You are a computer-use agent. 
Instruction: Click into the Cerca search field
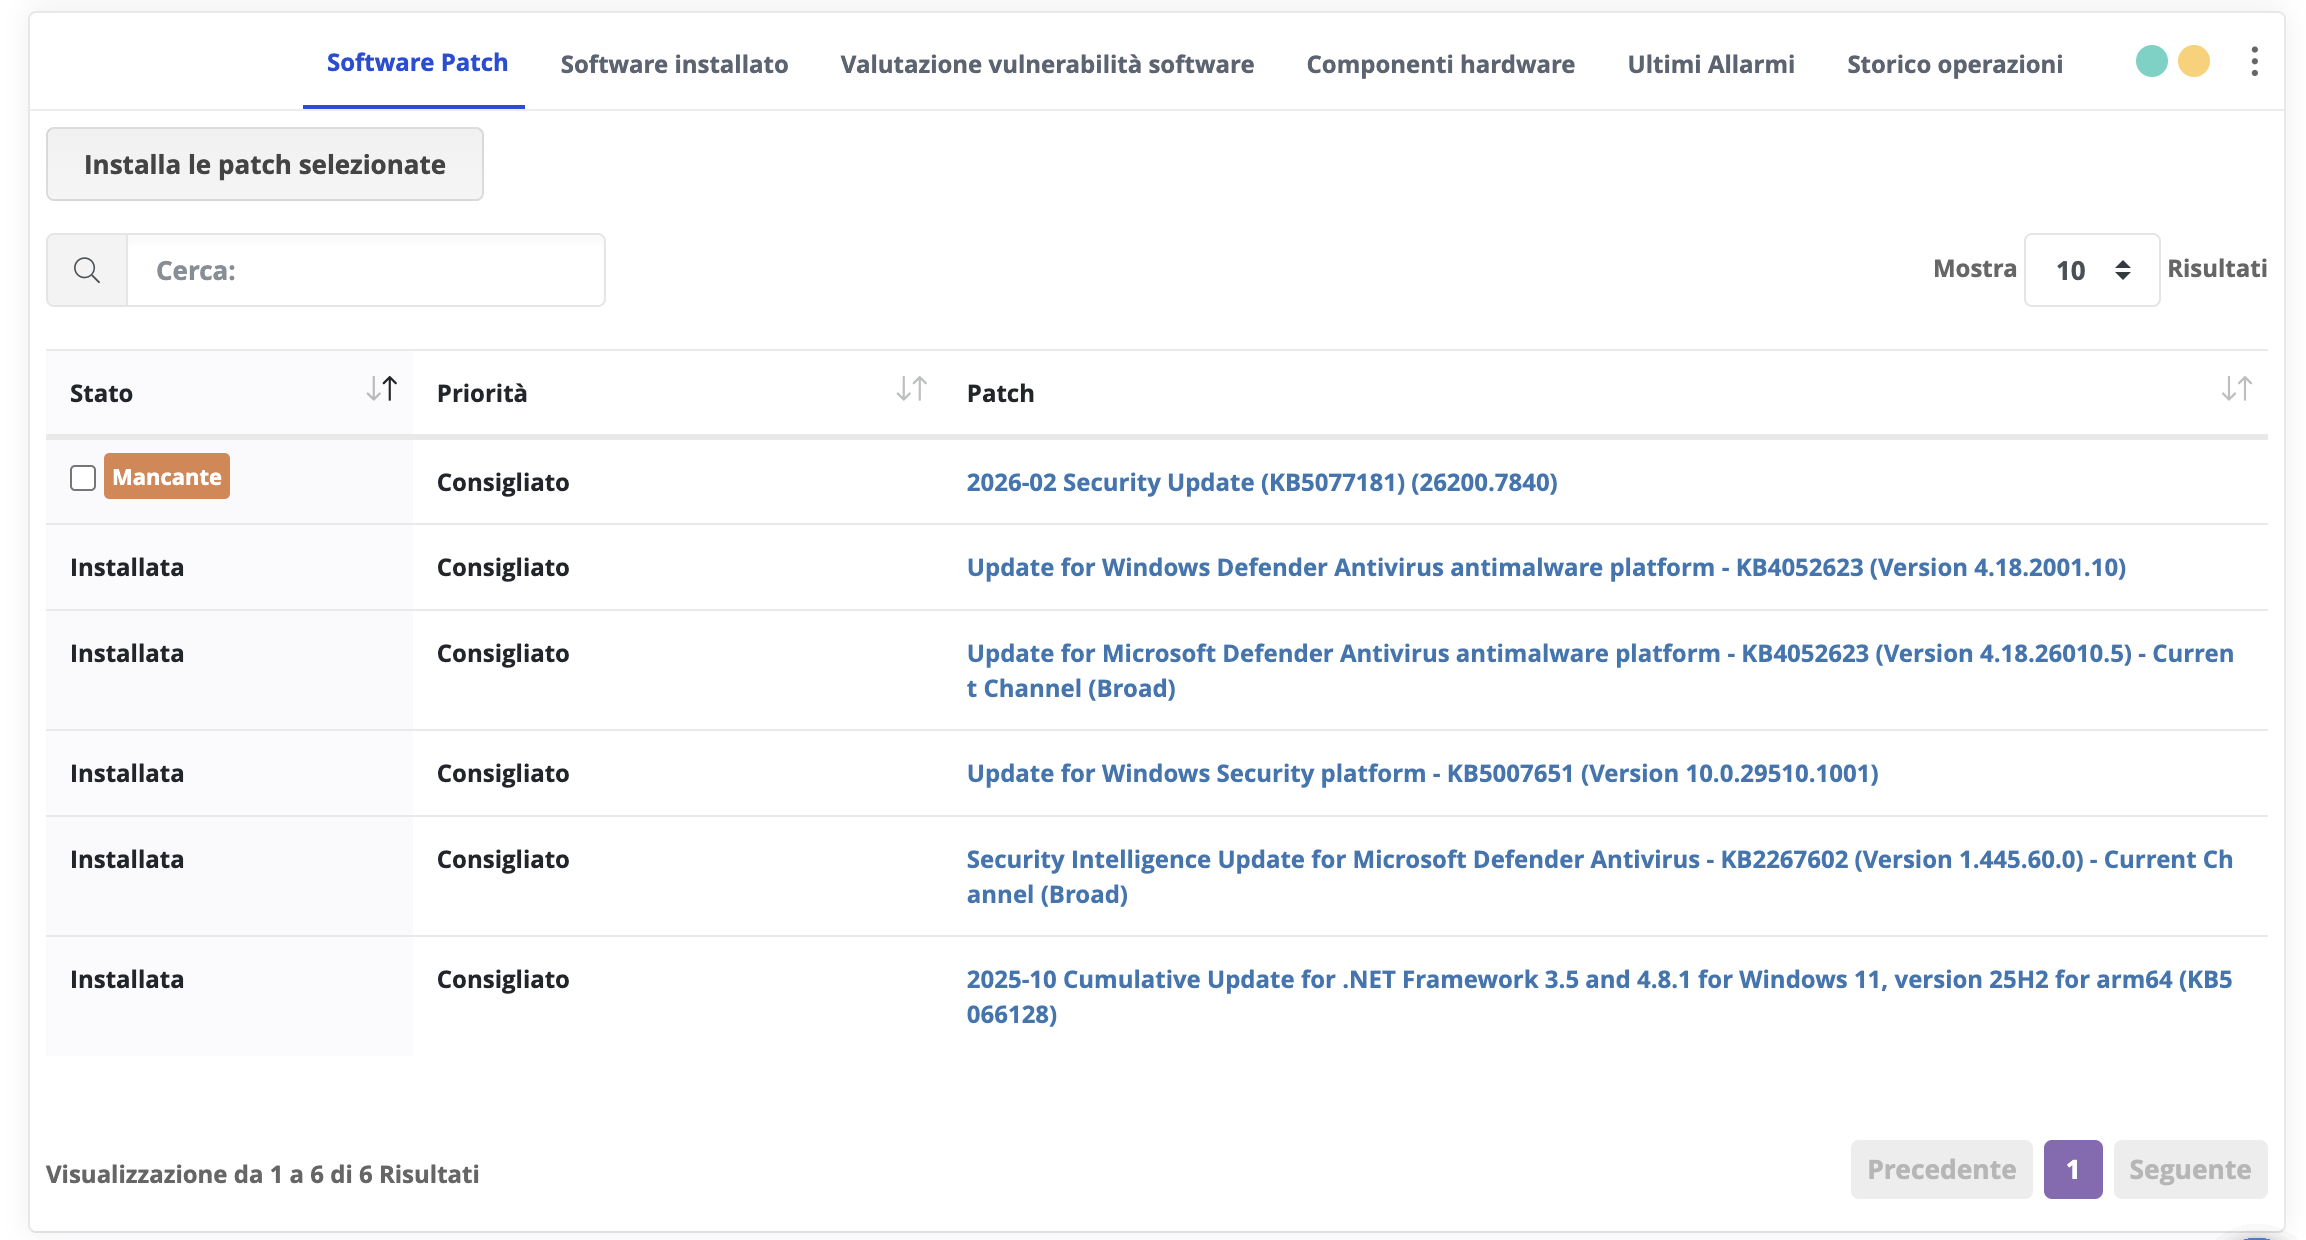(x=365, y=270)
